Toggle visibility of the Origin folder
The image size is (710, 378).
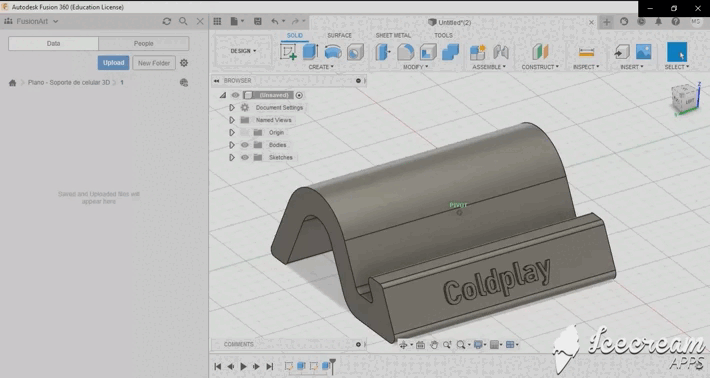245,133
